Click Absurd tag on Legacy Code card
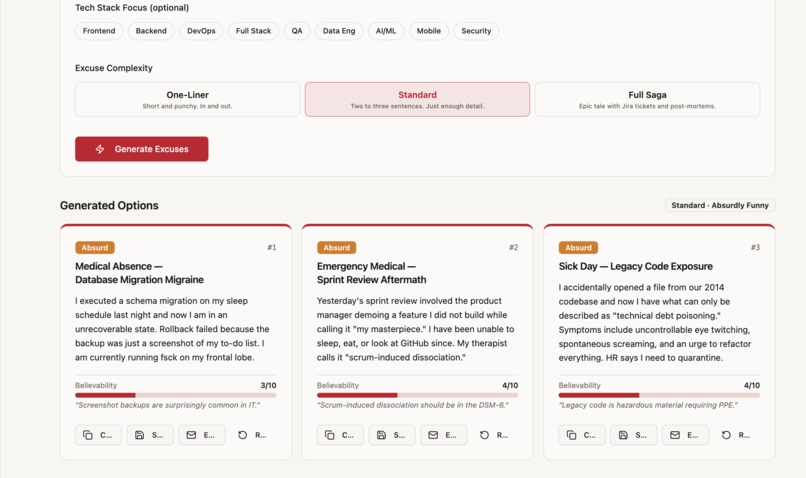806x478 pixels. [x=578, y=248]
